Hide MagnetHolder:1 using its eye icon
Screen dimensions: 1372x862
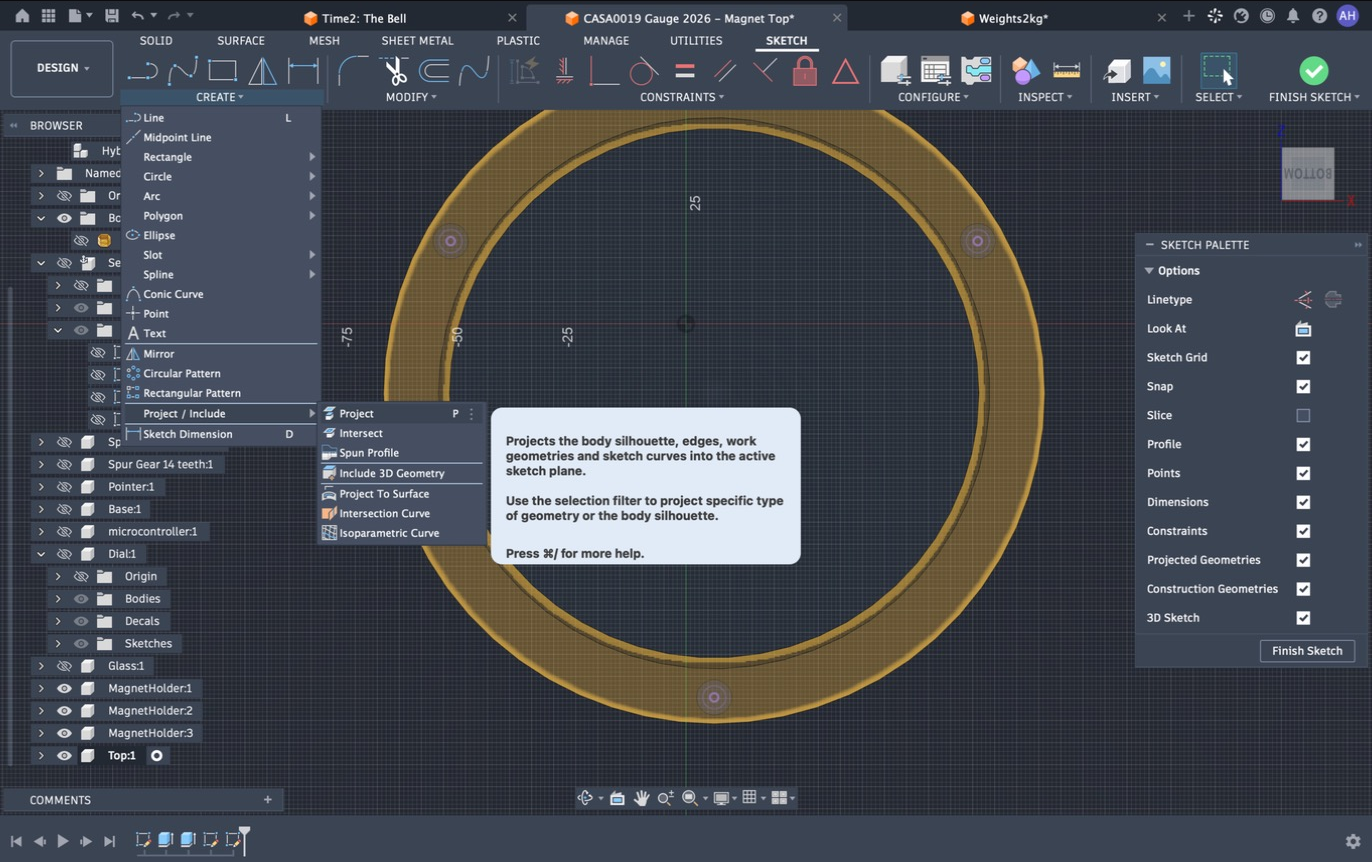[64, 688]
